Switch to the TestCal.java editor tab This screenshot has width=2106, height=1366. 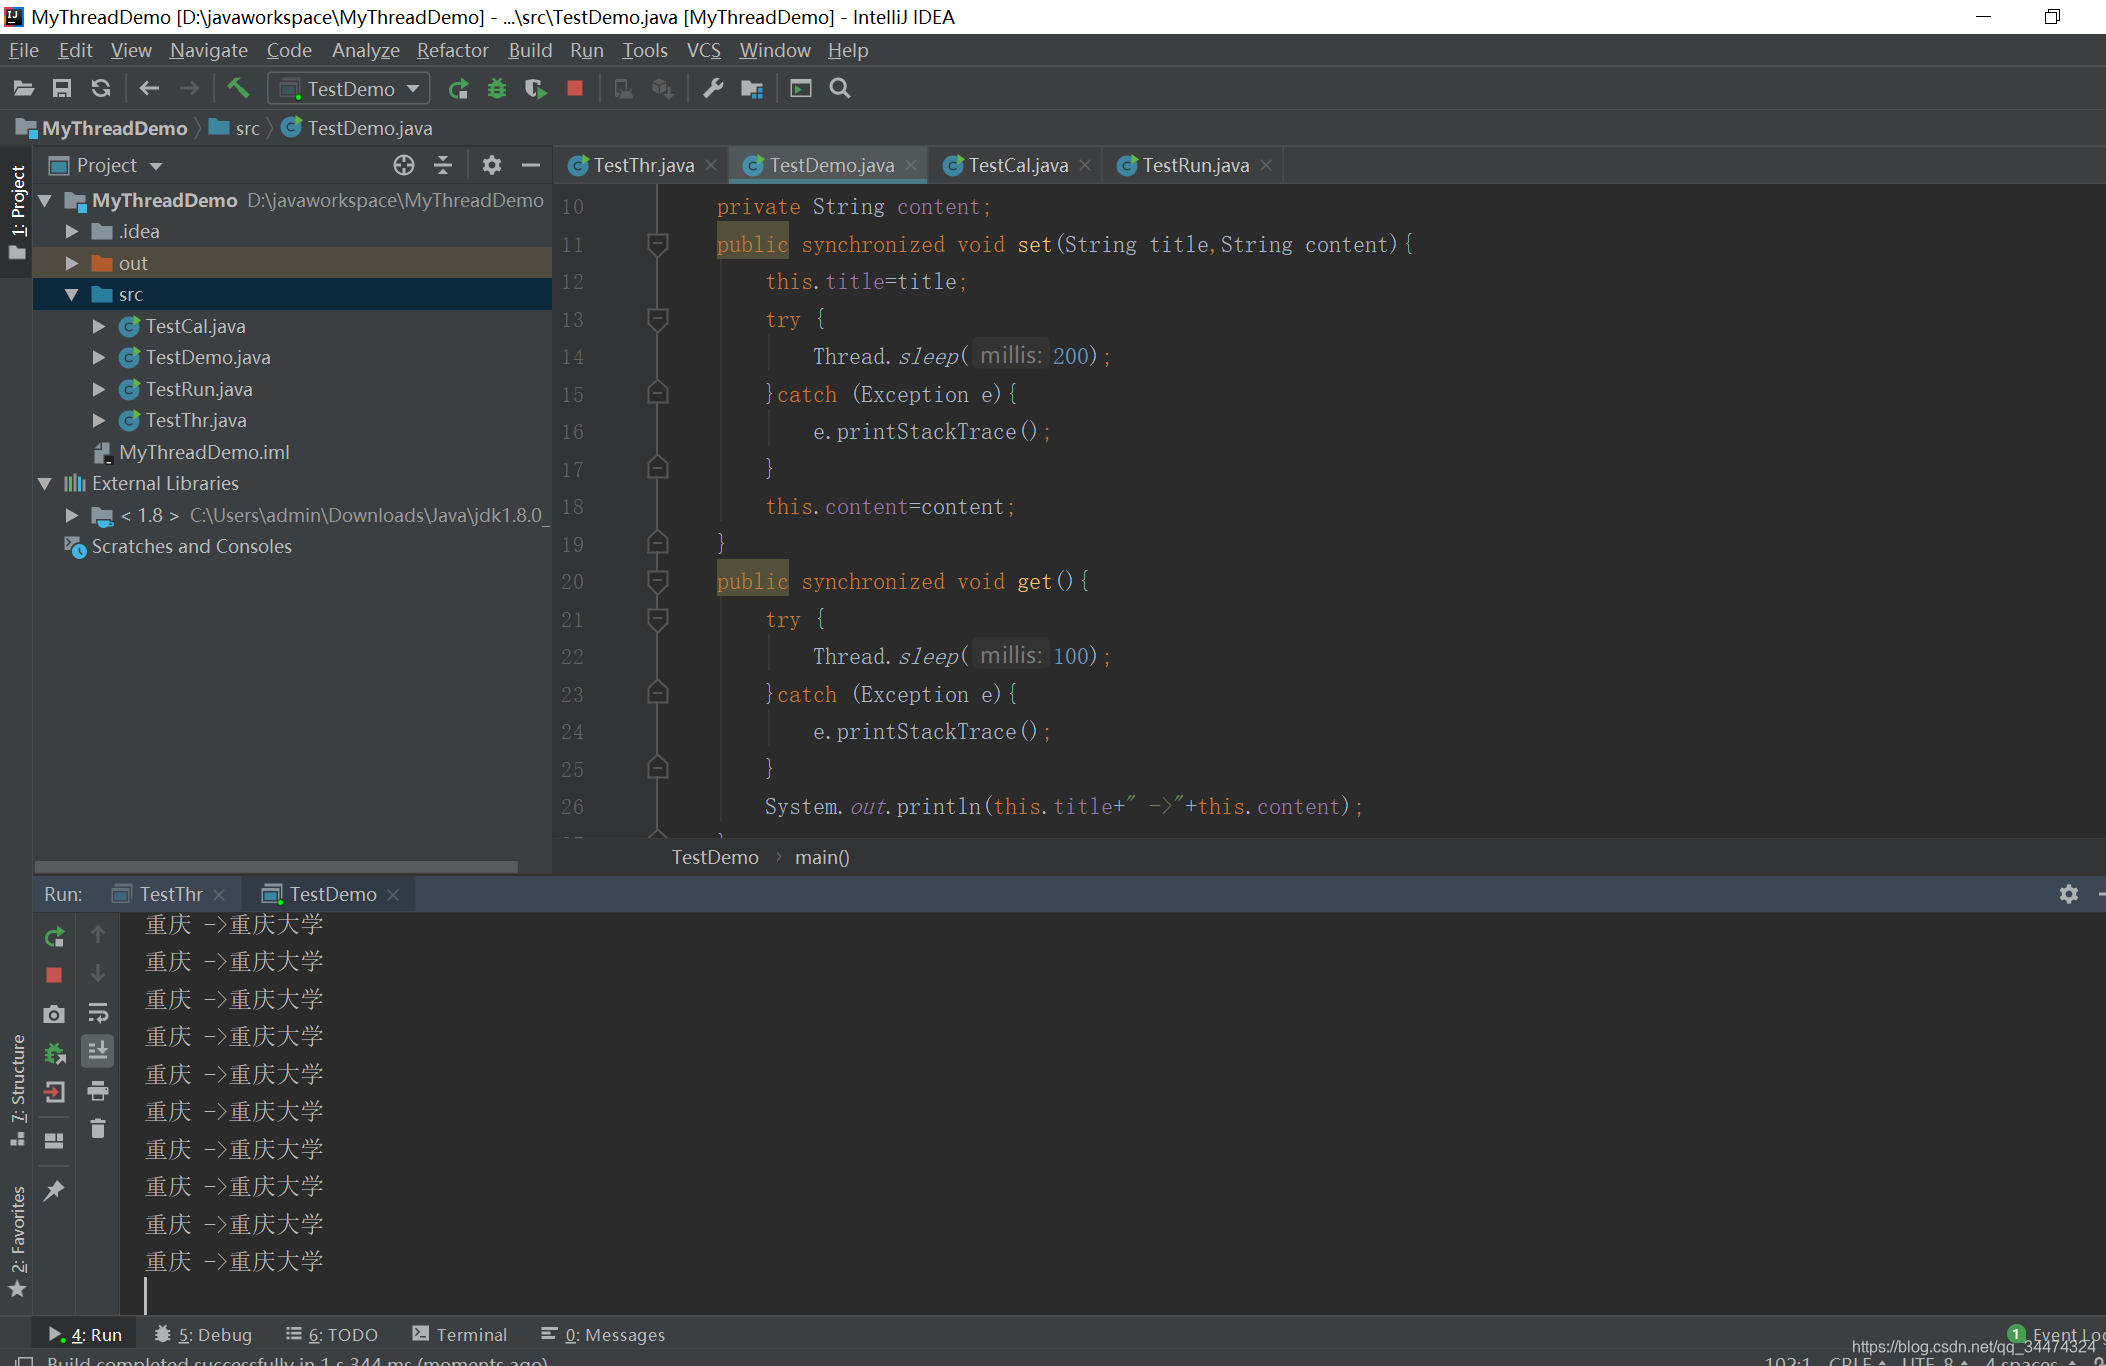pos(1017,165)
